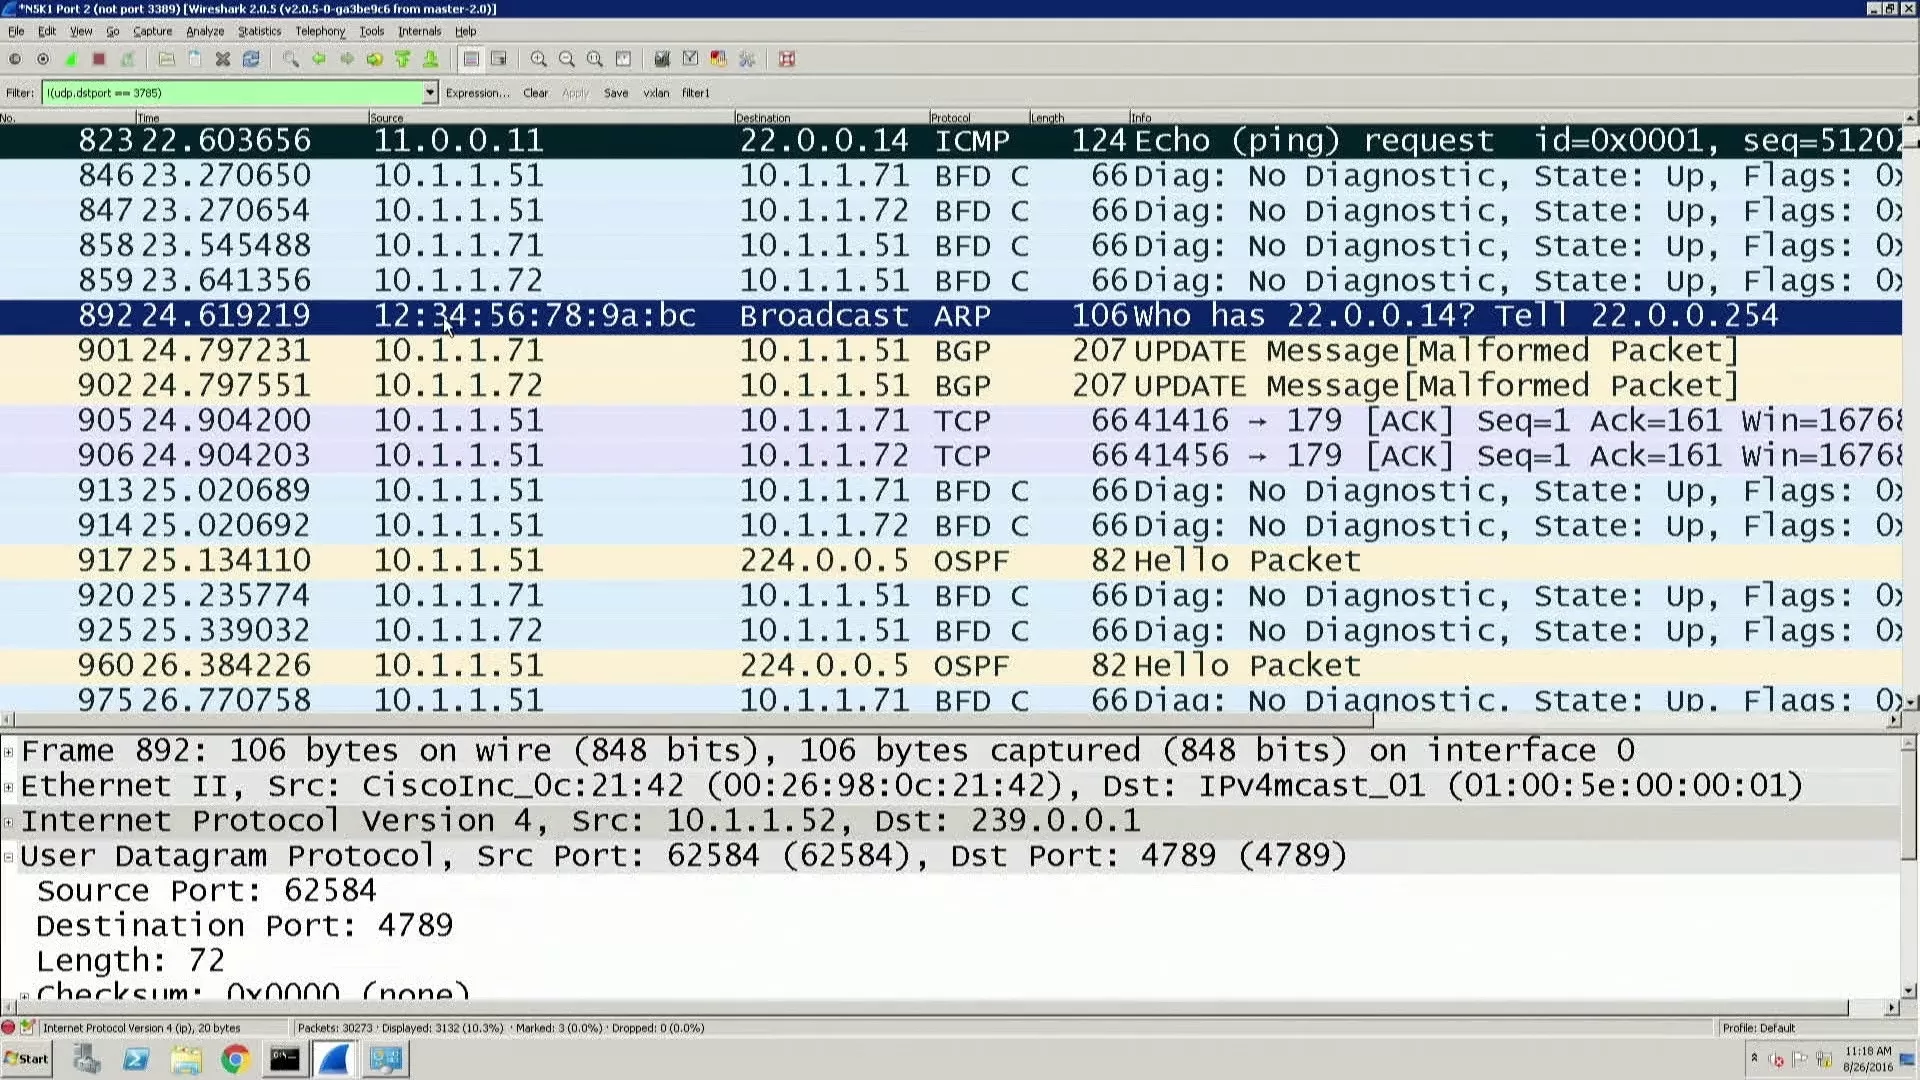Close this capture file (X icon)
The image size is (1920, 1080).
tap(222, 59)
